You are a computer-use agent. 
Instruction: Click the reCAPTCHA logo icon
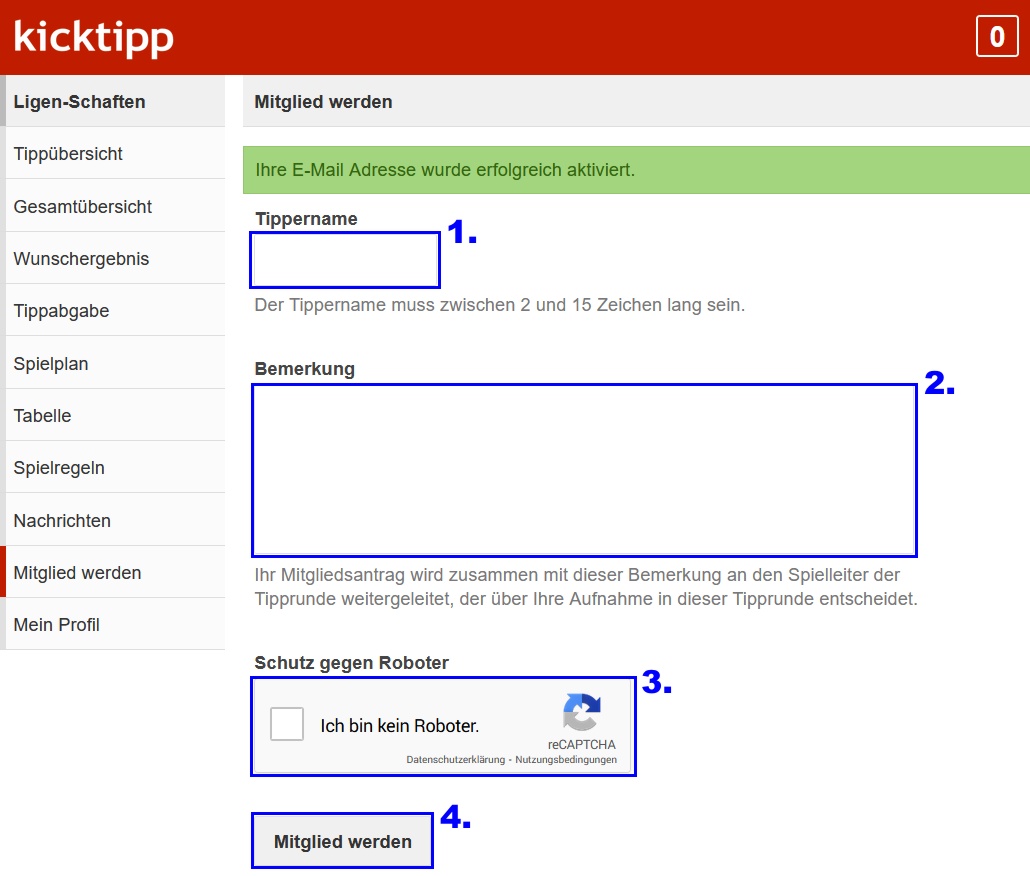point(581,712)
